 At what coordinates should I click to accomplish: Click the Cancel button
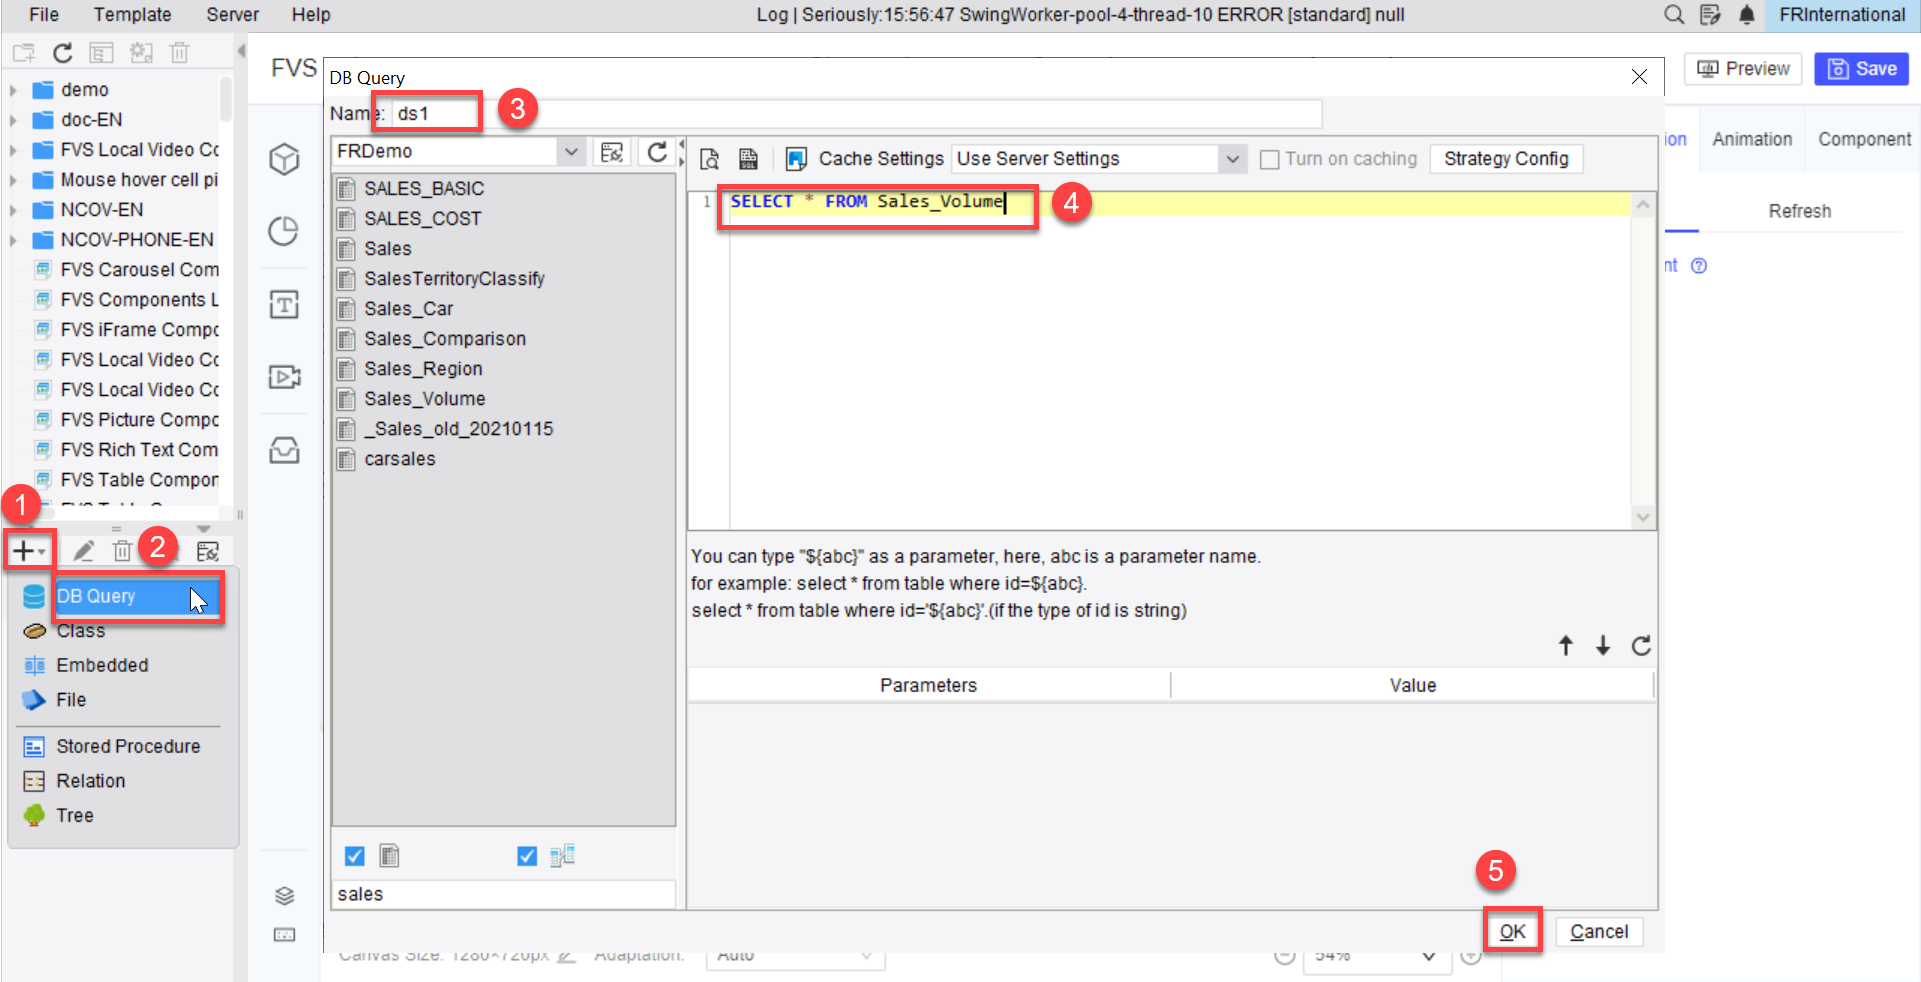click(x=1599, y=932)
